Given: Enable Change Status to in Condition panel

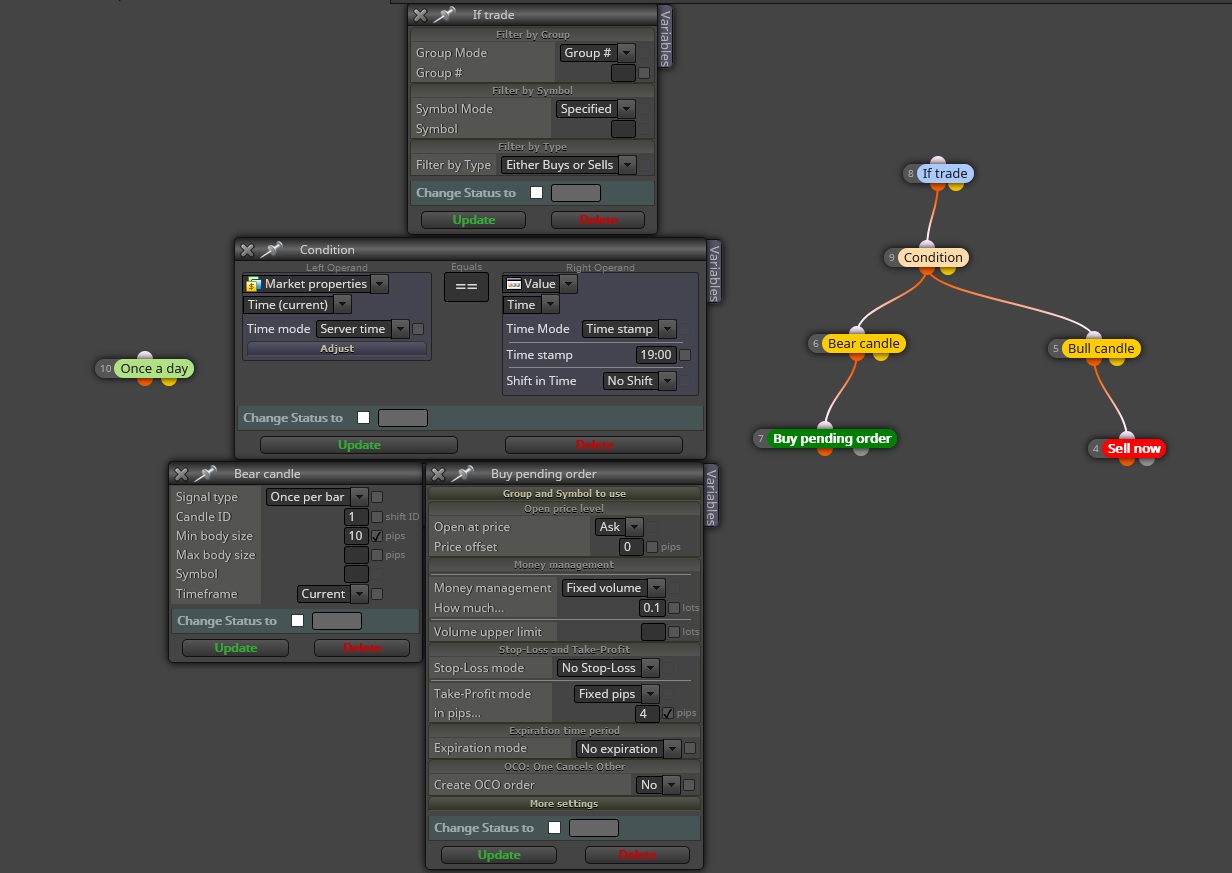Looking at the screenshot, I should 364,418.
